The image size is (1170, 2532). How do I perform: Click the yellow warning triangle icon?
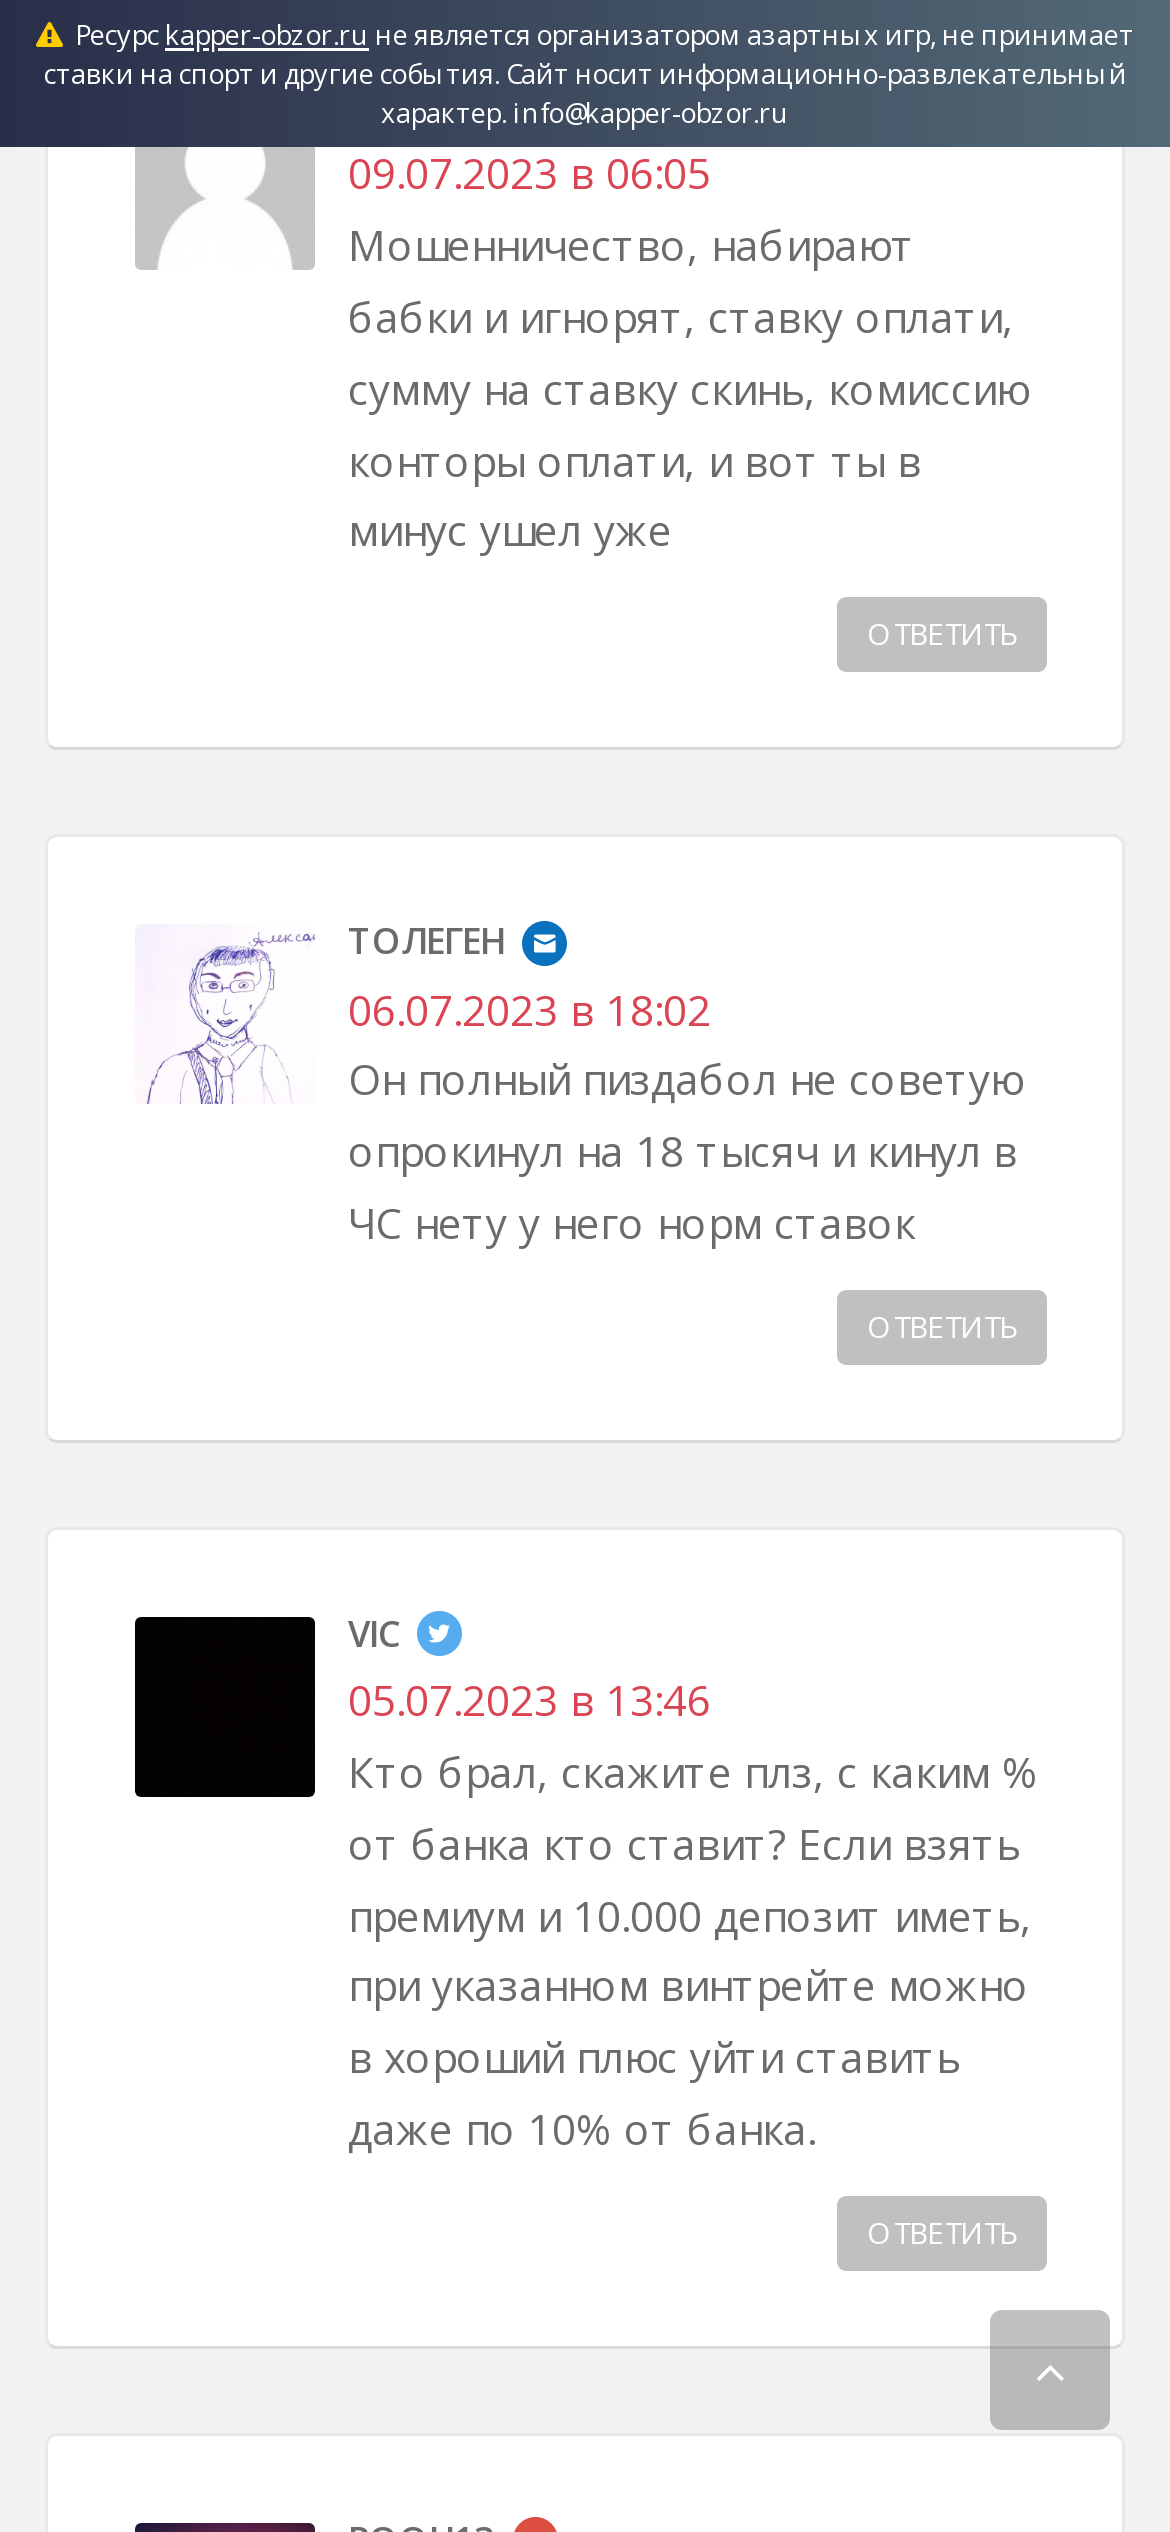(49, 36)
